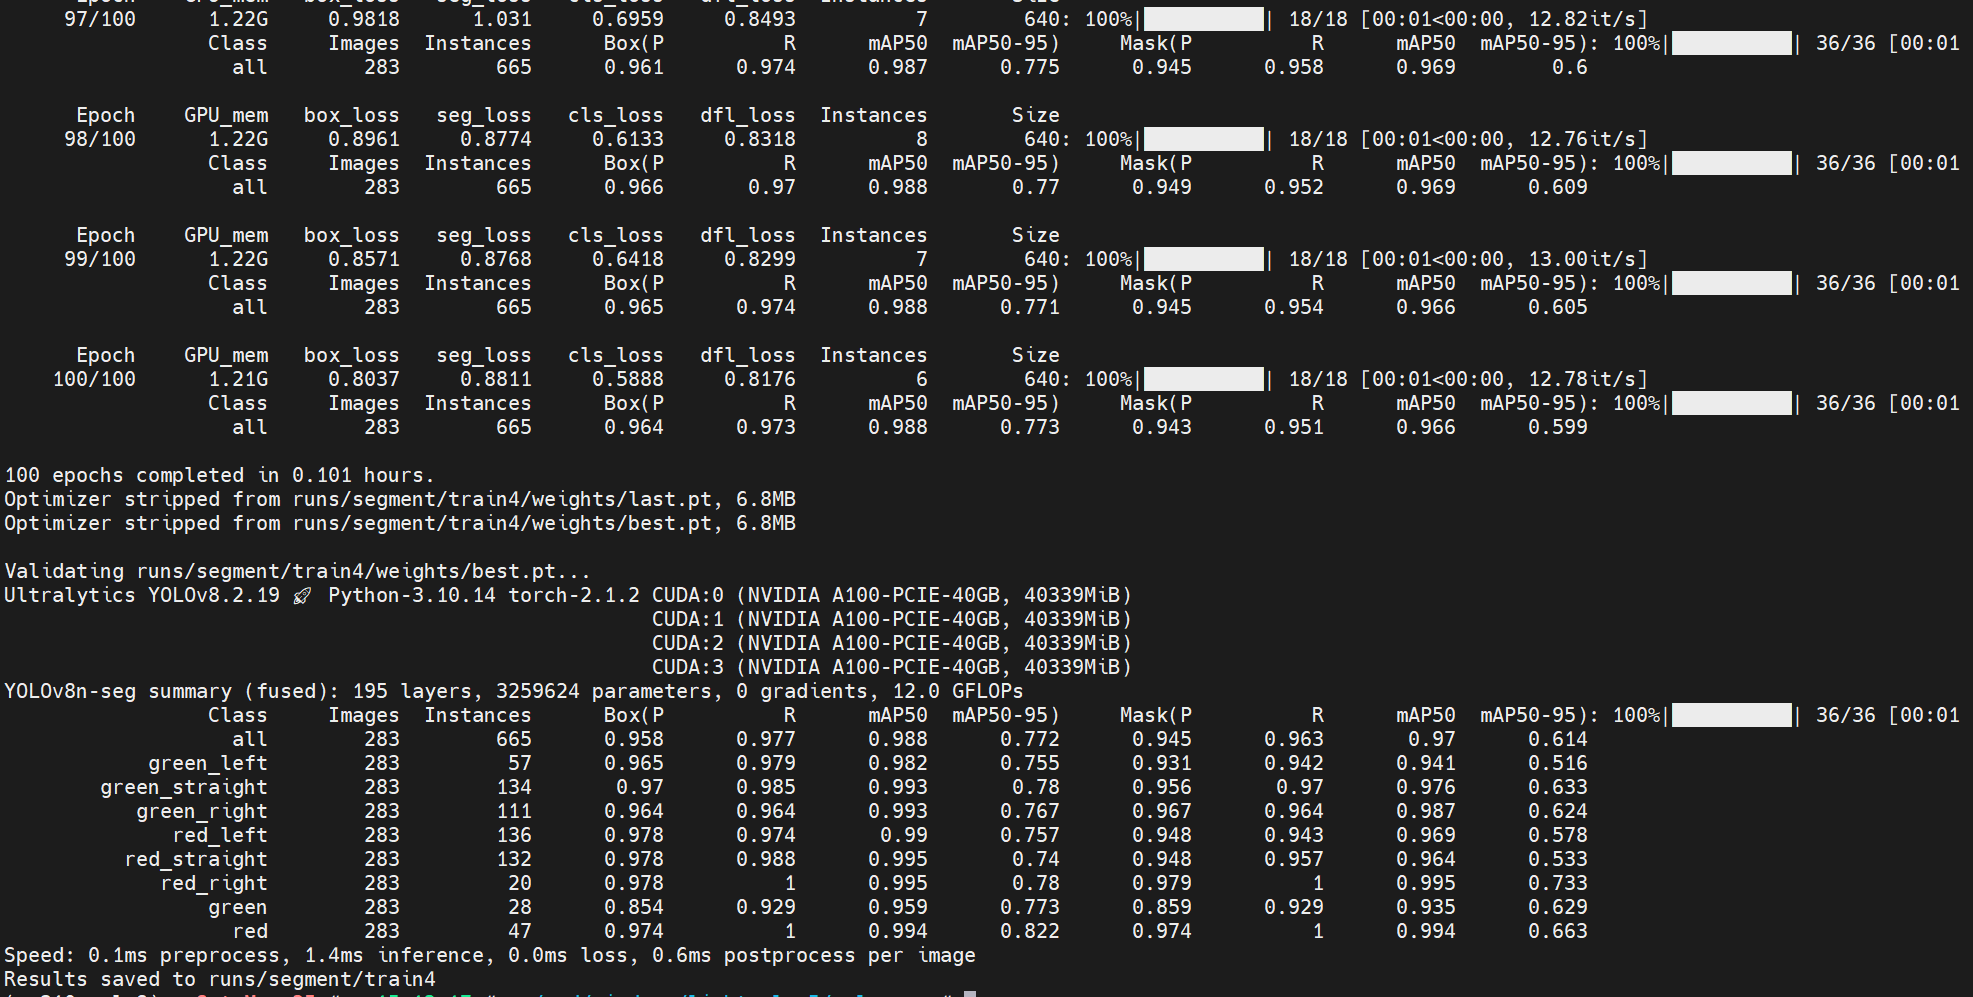The height and width of the screenshot is (997, 1973).
Task: Click the rocket emoji after Ultralytics YOLOv8.2.19
Action: pos(302,596)
